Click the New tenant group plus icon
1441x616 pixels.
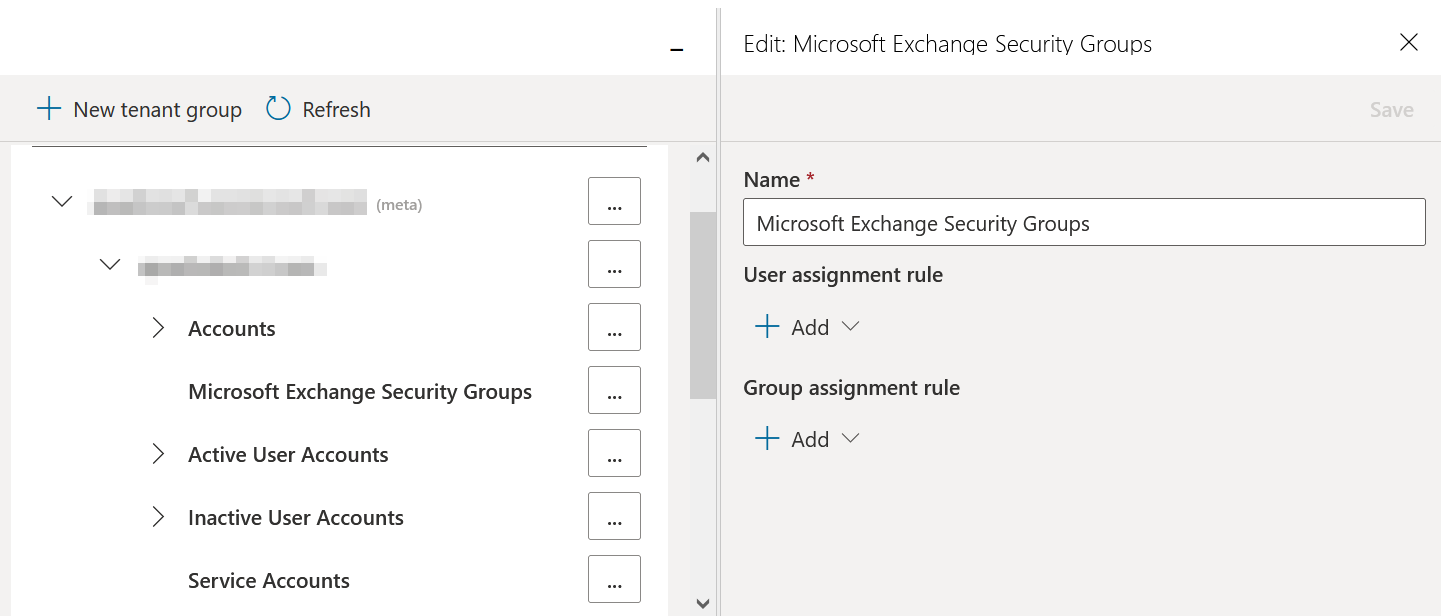click(49, 109)
